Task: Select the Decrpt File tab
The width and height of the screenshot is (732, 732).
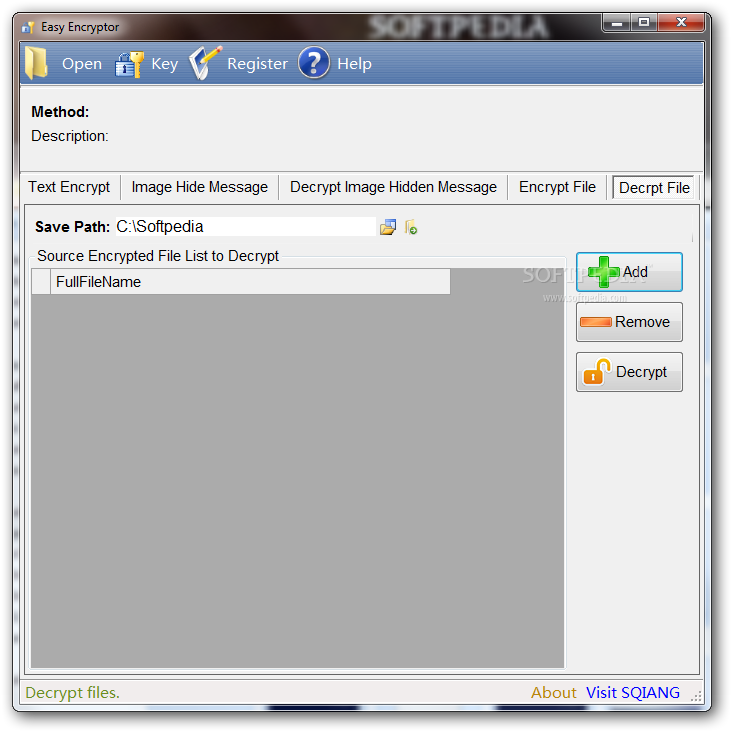Action: click(x=654, y=188)
